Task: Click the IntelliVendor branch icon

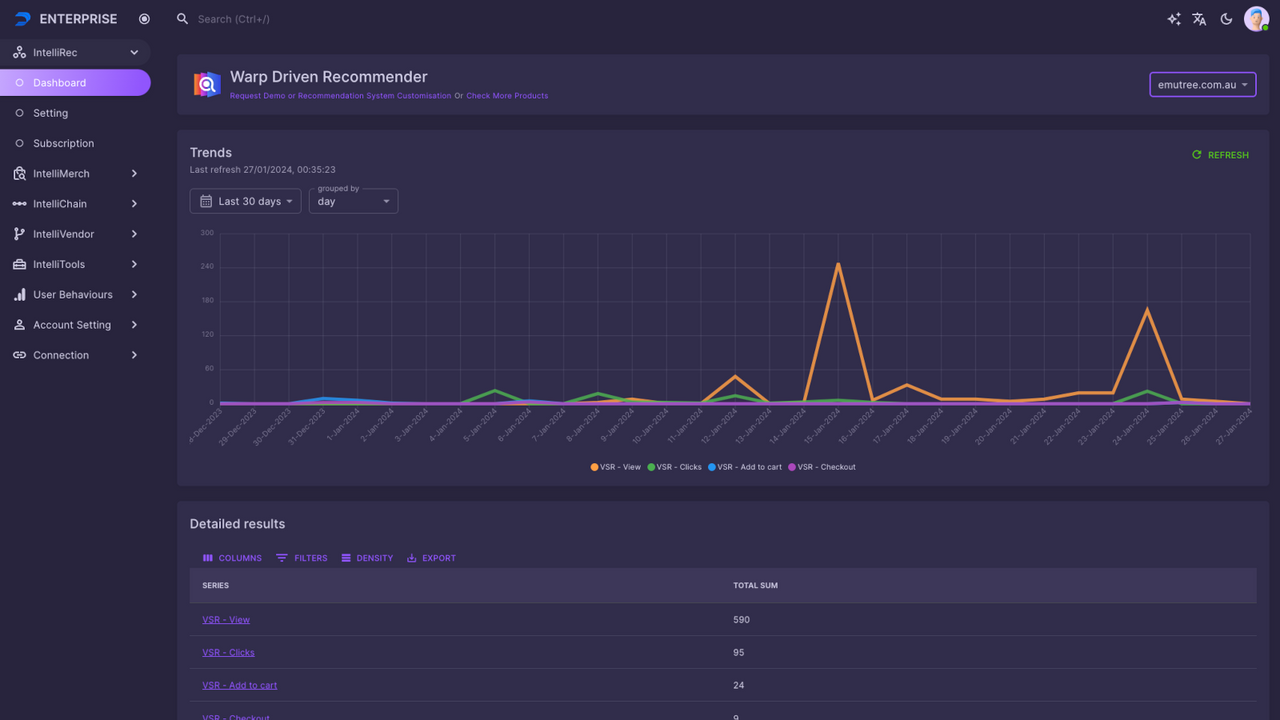Action: (19, 234)
